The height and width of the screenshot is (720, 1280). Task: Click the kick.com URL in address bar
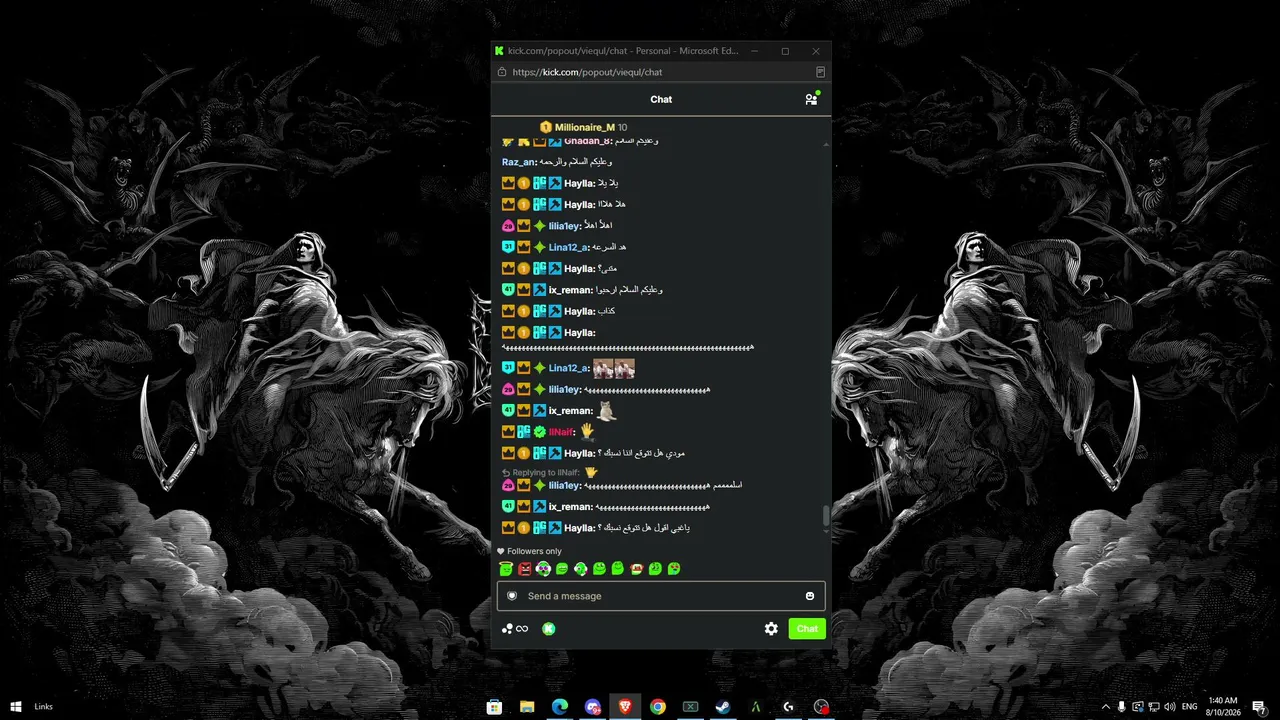587,72
